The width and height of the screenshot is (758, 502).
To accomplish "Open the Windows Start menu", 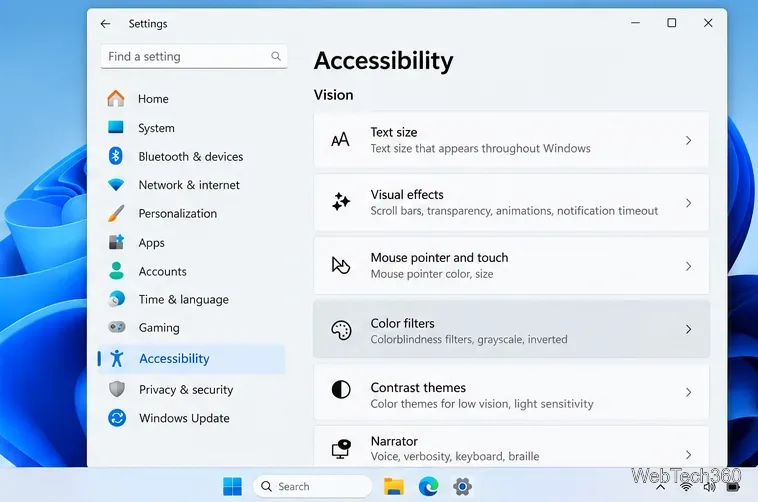I will 233,486.
